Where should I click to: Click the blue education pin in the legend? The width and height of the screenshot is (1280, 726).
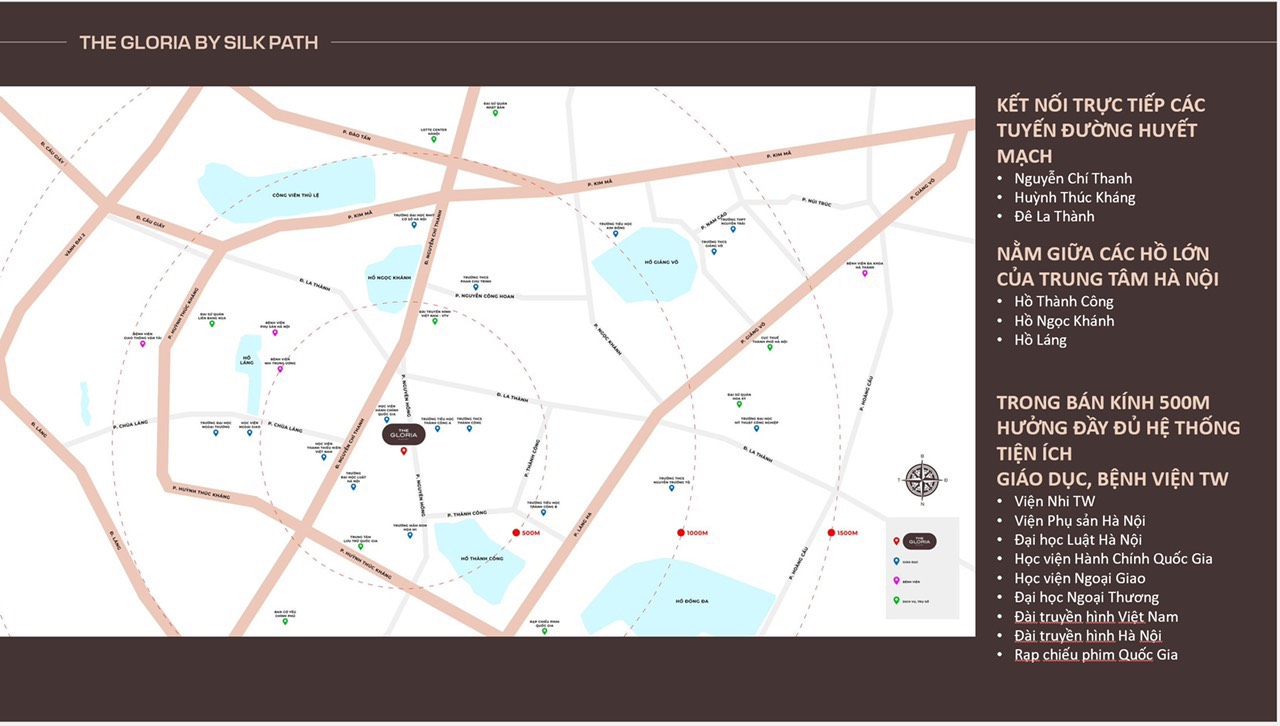(x=897, y=562)
